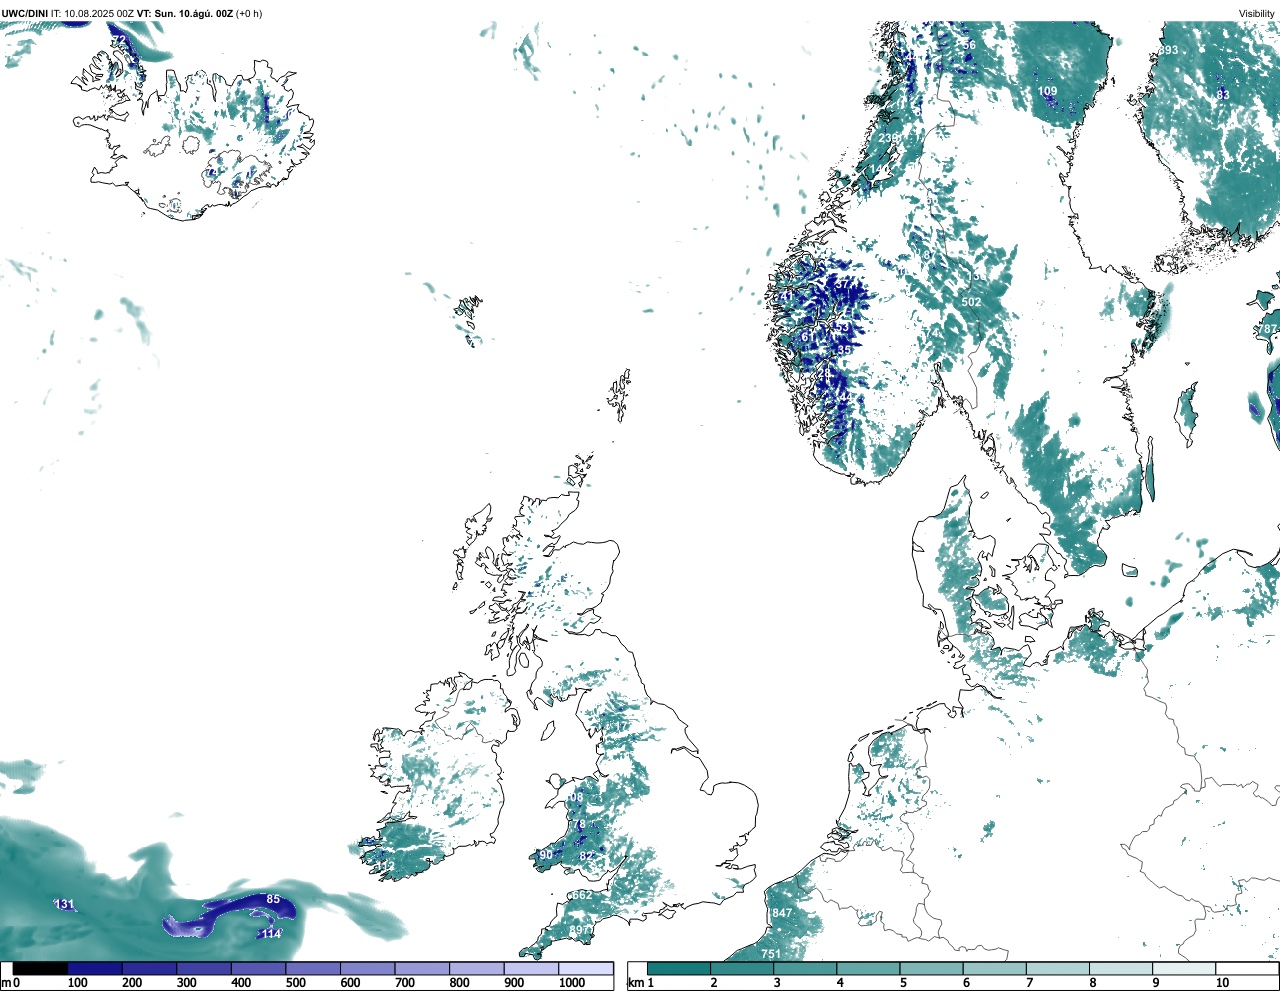Click the '897' value over Devon
Viewport: 1280px width, 991px height.
[579, 930]
